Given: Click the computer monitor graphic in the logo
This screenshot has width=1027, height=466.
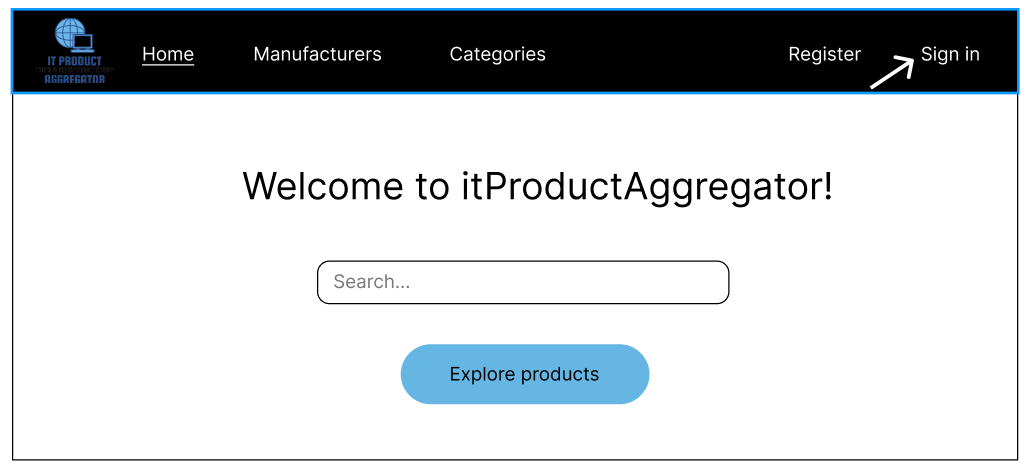Looking at the screenshot, I should point(84,42).
